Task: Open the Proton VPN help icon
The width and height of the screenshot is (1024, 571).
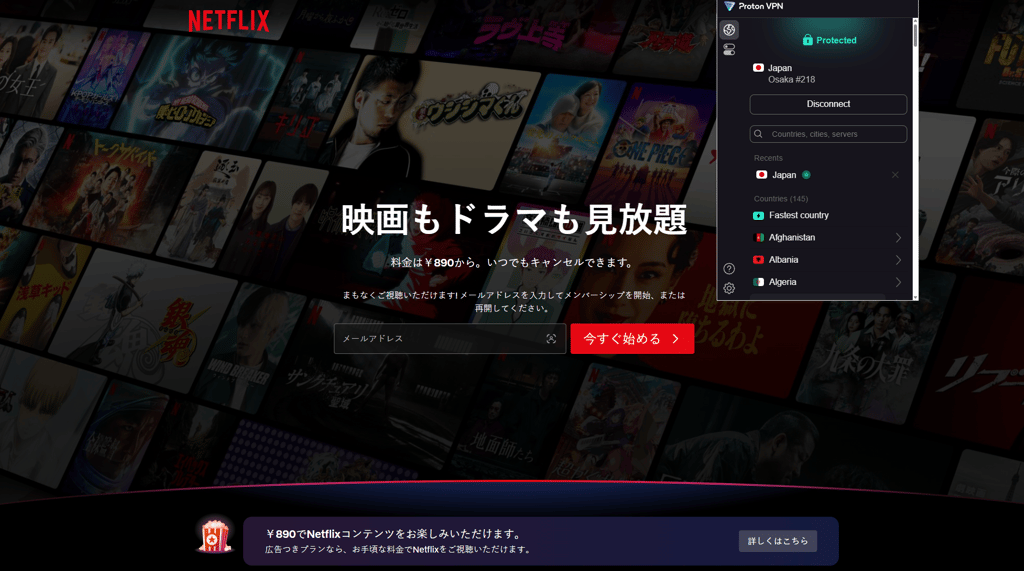Action: (x=729, y=269)
